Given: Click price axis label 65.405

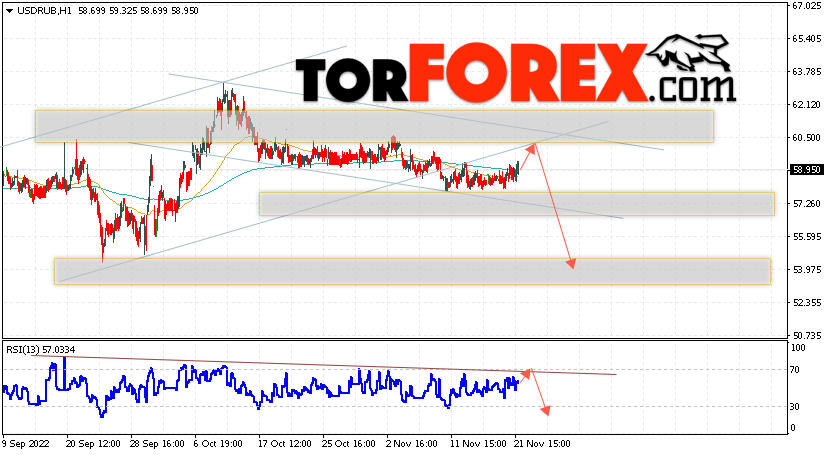Looking at the screenshot, I should 806,39.
